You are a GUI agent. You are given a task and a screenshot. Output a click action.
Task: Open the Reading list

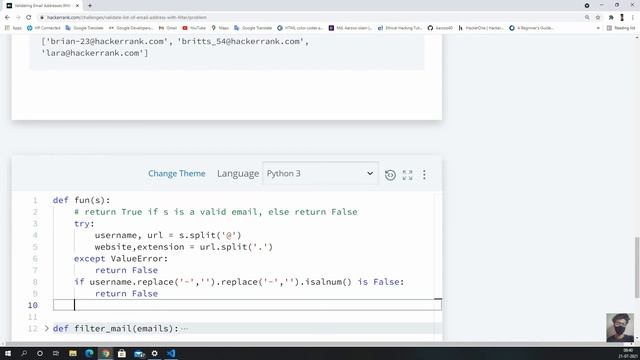click(621, 28)
